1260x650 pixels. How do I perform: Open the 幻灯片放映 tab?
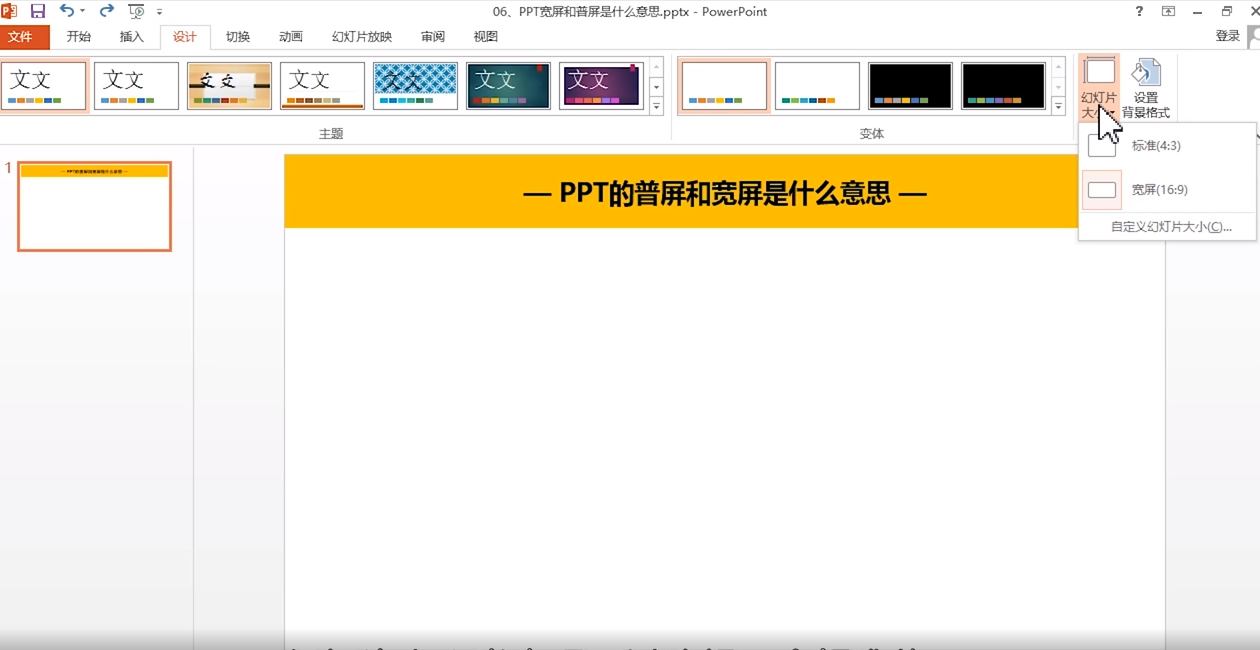(362, 37)
